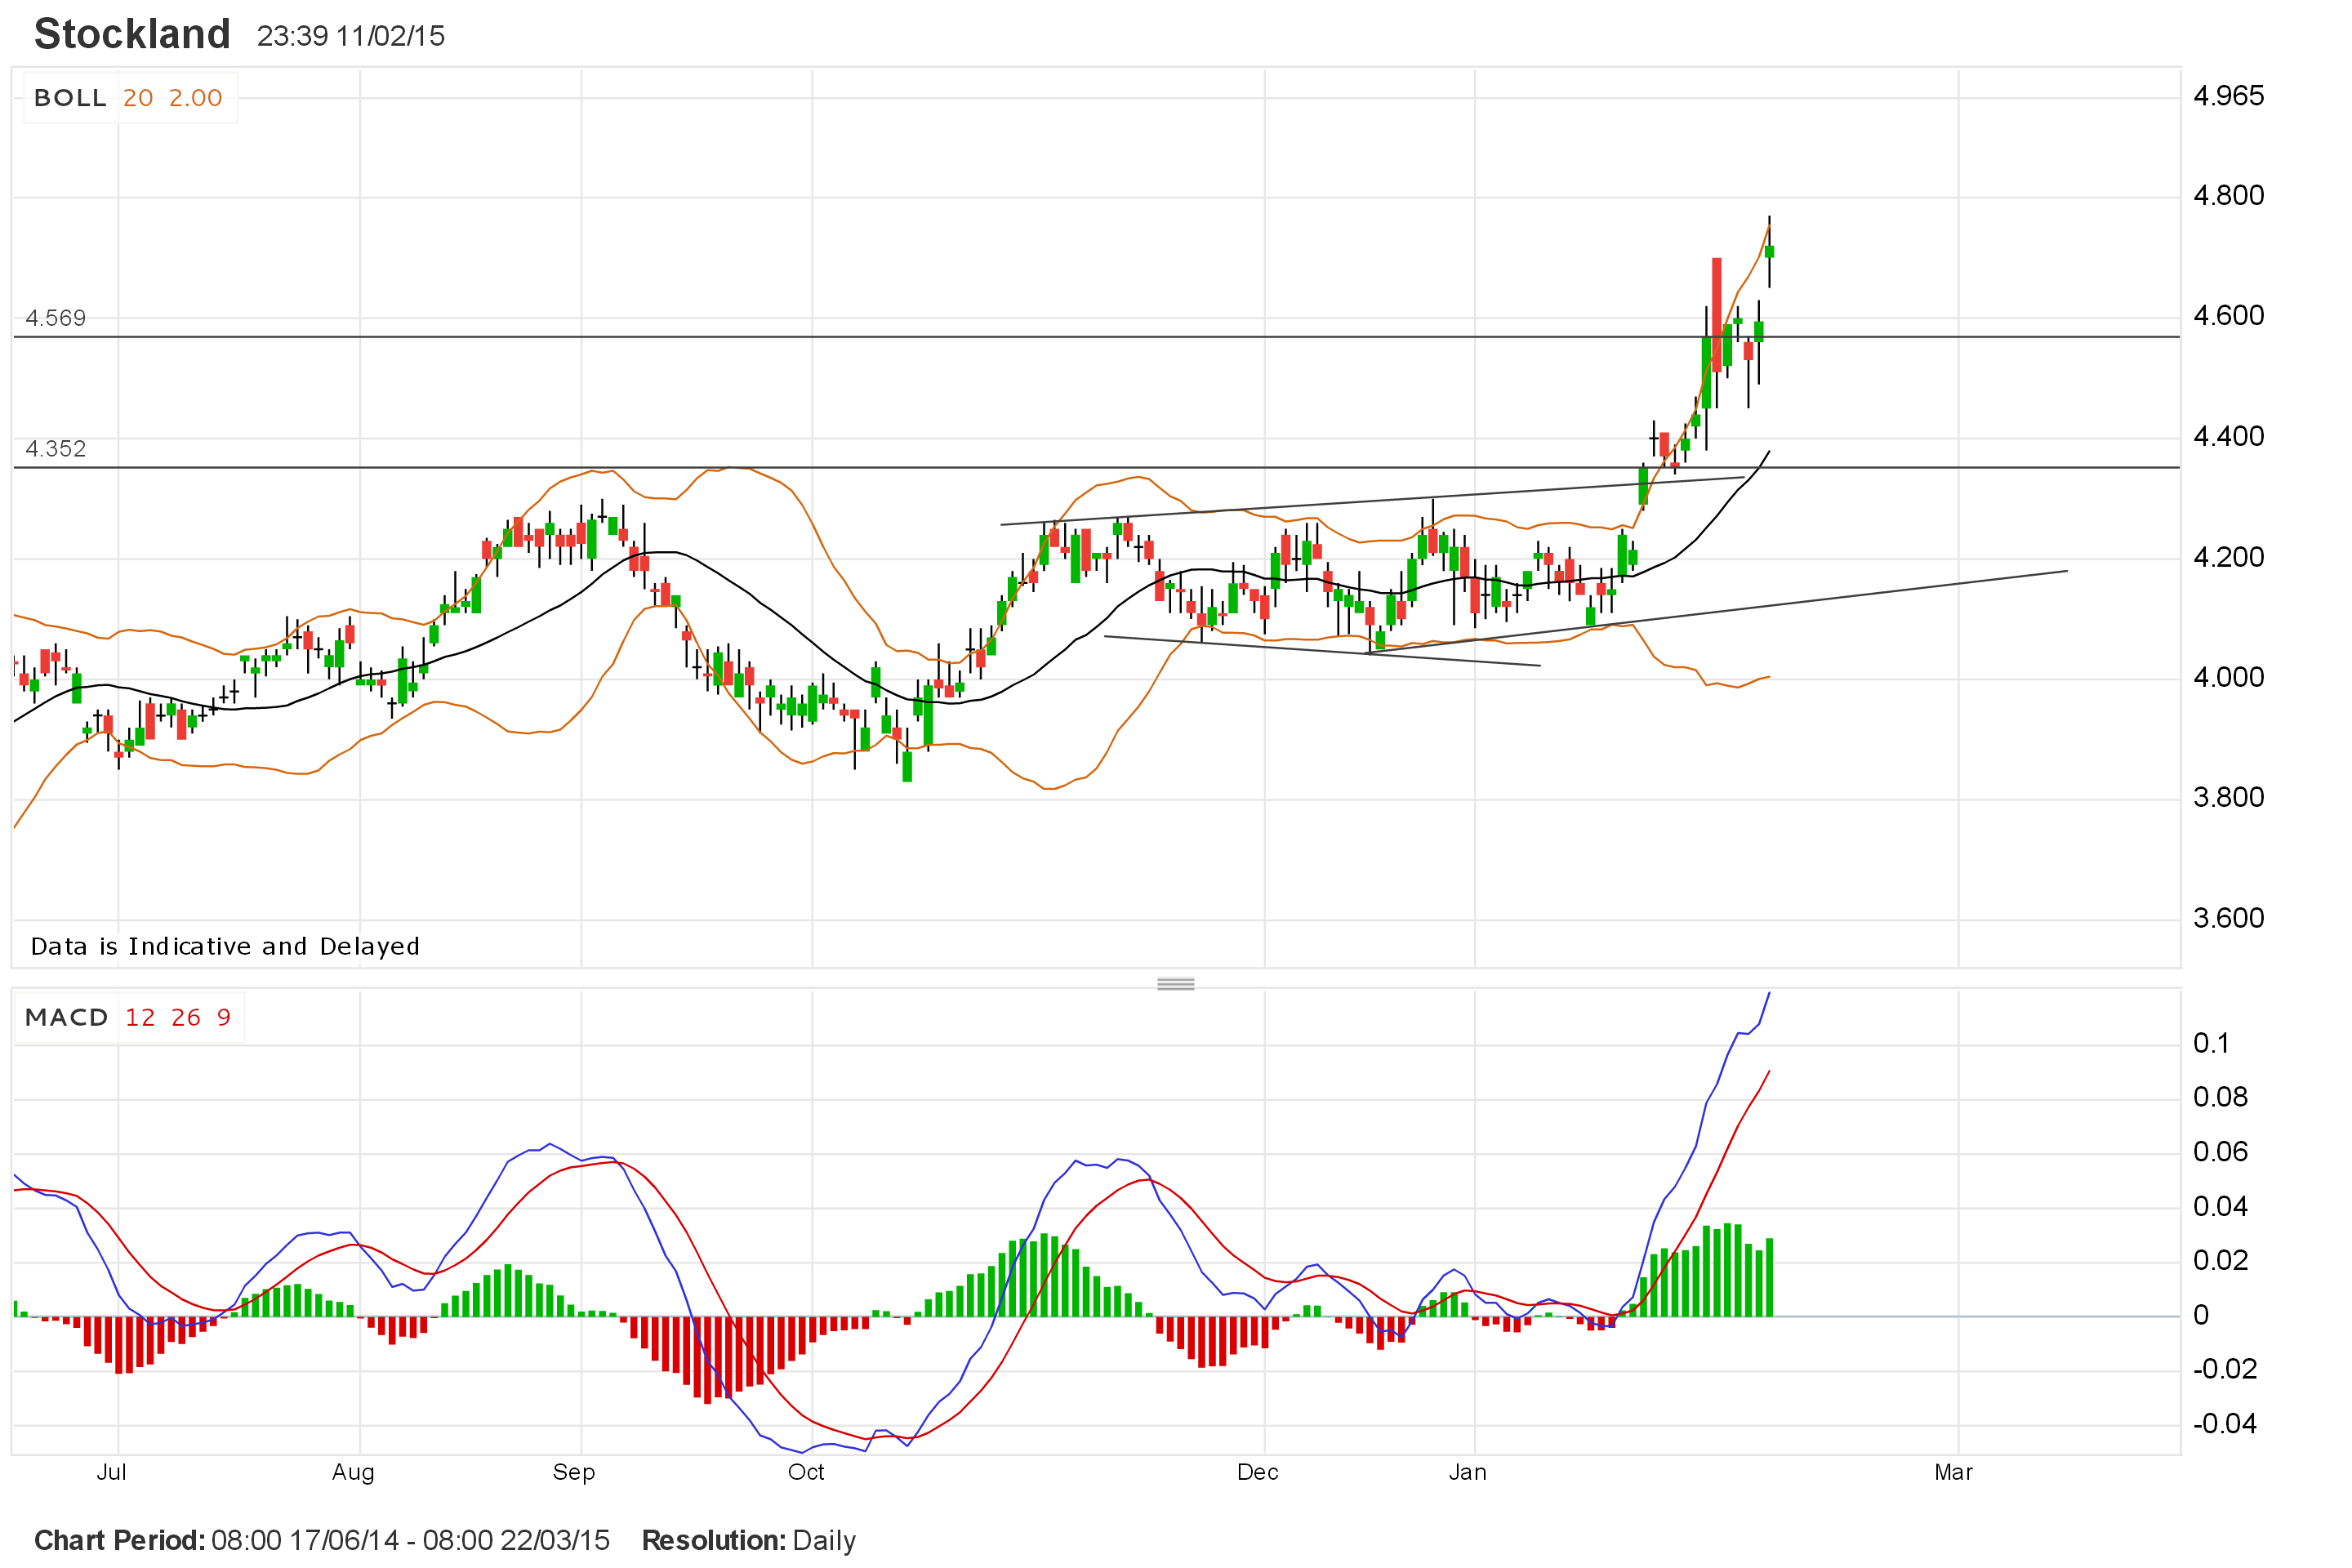This screenshot has height=1568, width=2352.
Task: Click the tall red candle near 4.700
Action: click(x=1717, y=315)
